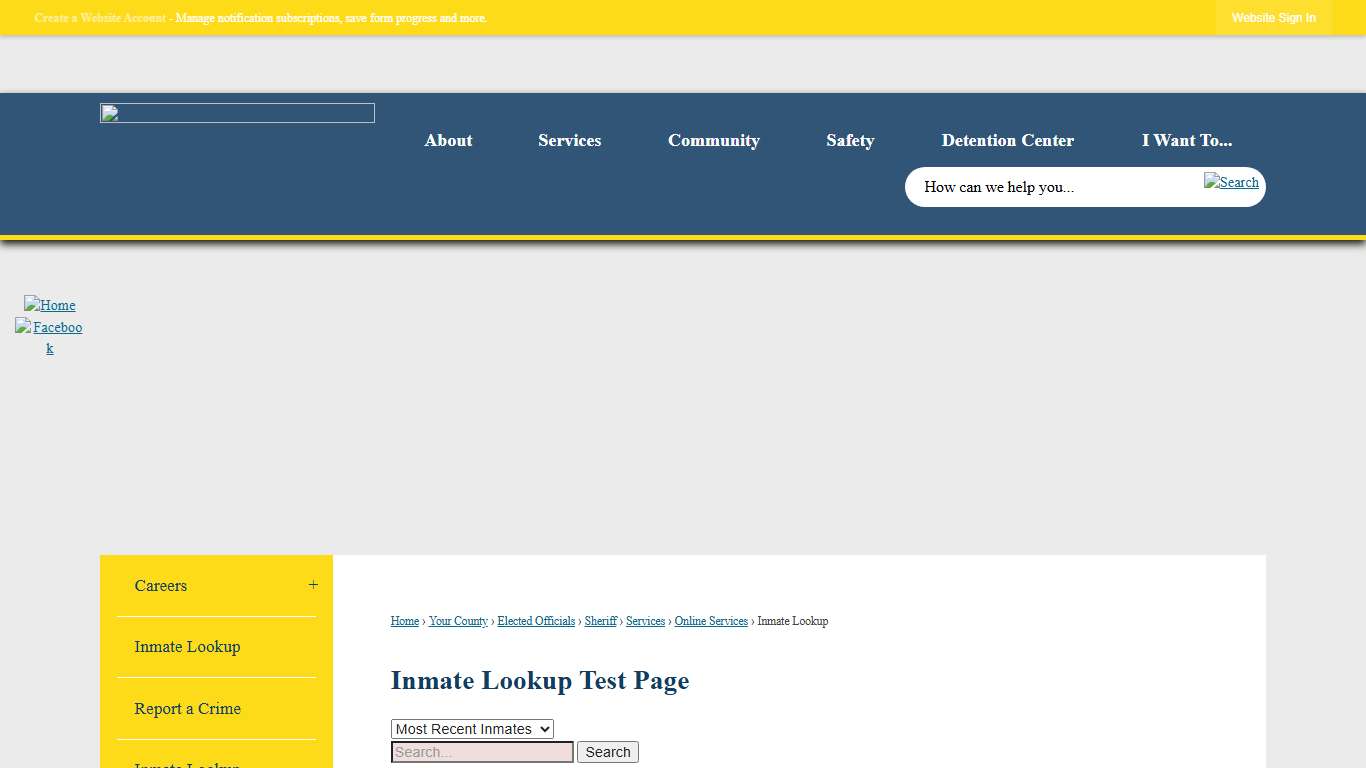Click the site logo in the header
This screenshot has height=768, width=1366.
[236, 112]
